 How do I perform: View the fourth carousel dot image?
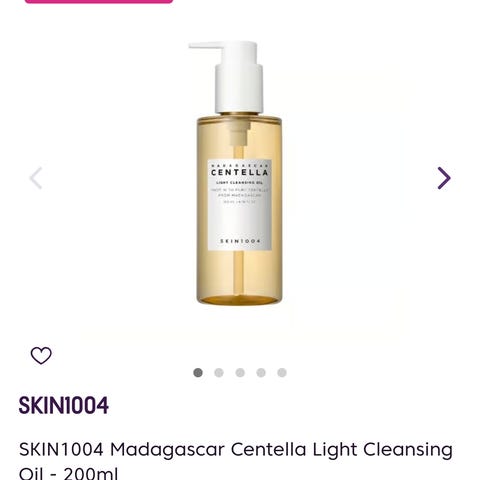click(x=261, y=373)
